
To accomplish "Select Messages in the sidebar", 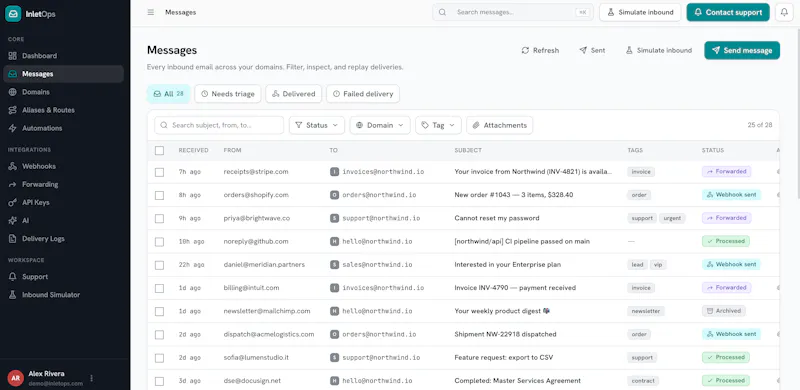I will click(x=63, y=74).
